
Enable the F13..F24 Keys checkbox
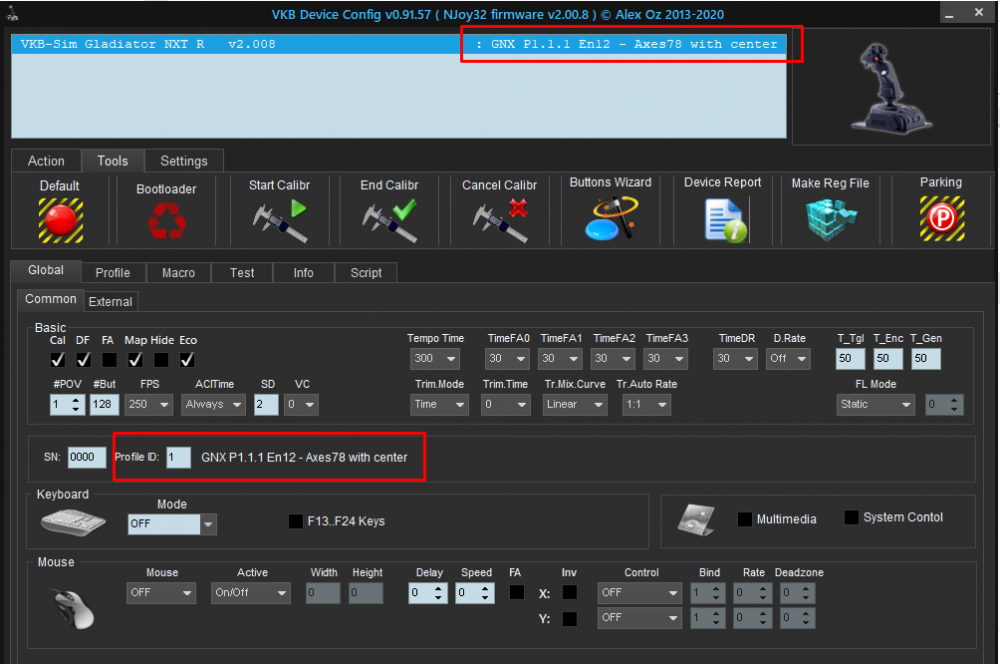(x=296, y=521)
